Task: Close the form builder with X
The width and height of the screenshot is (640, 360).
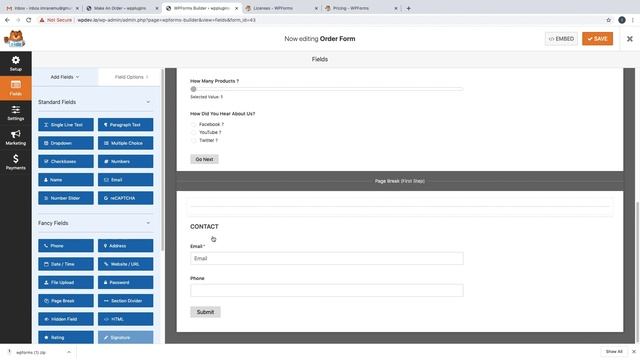Action: [x=629, y=39]
